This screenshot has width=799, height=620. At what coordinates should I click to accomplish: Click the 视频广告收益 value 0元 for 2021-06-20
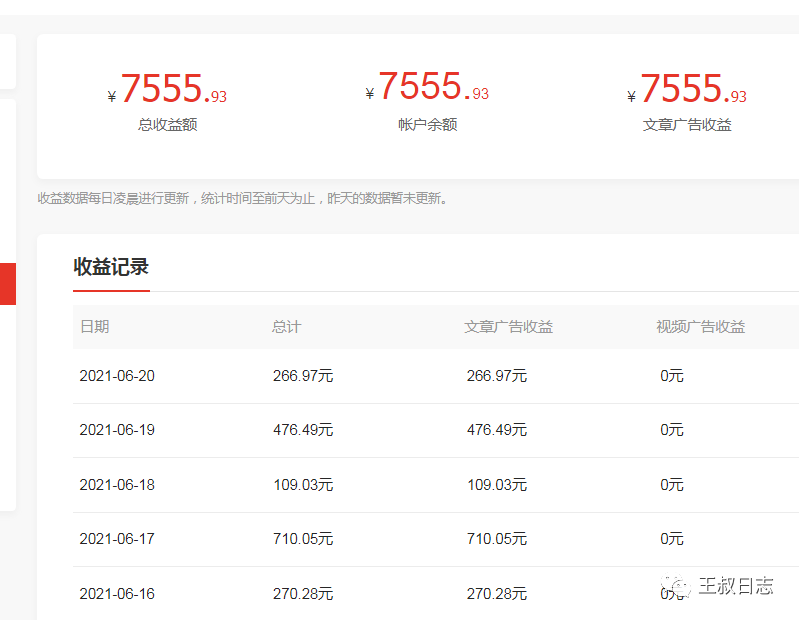(x=672, y=376)
